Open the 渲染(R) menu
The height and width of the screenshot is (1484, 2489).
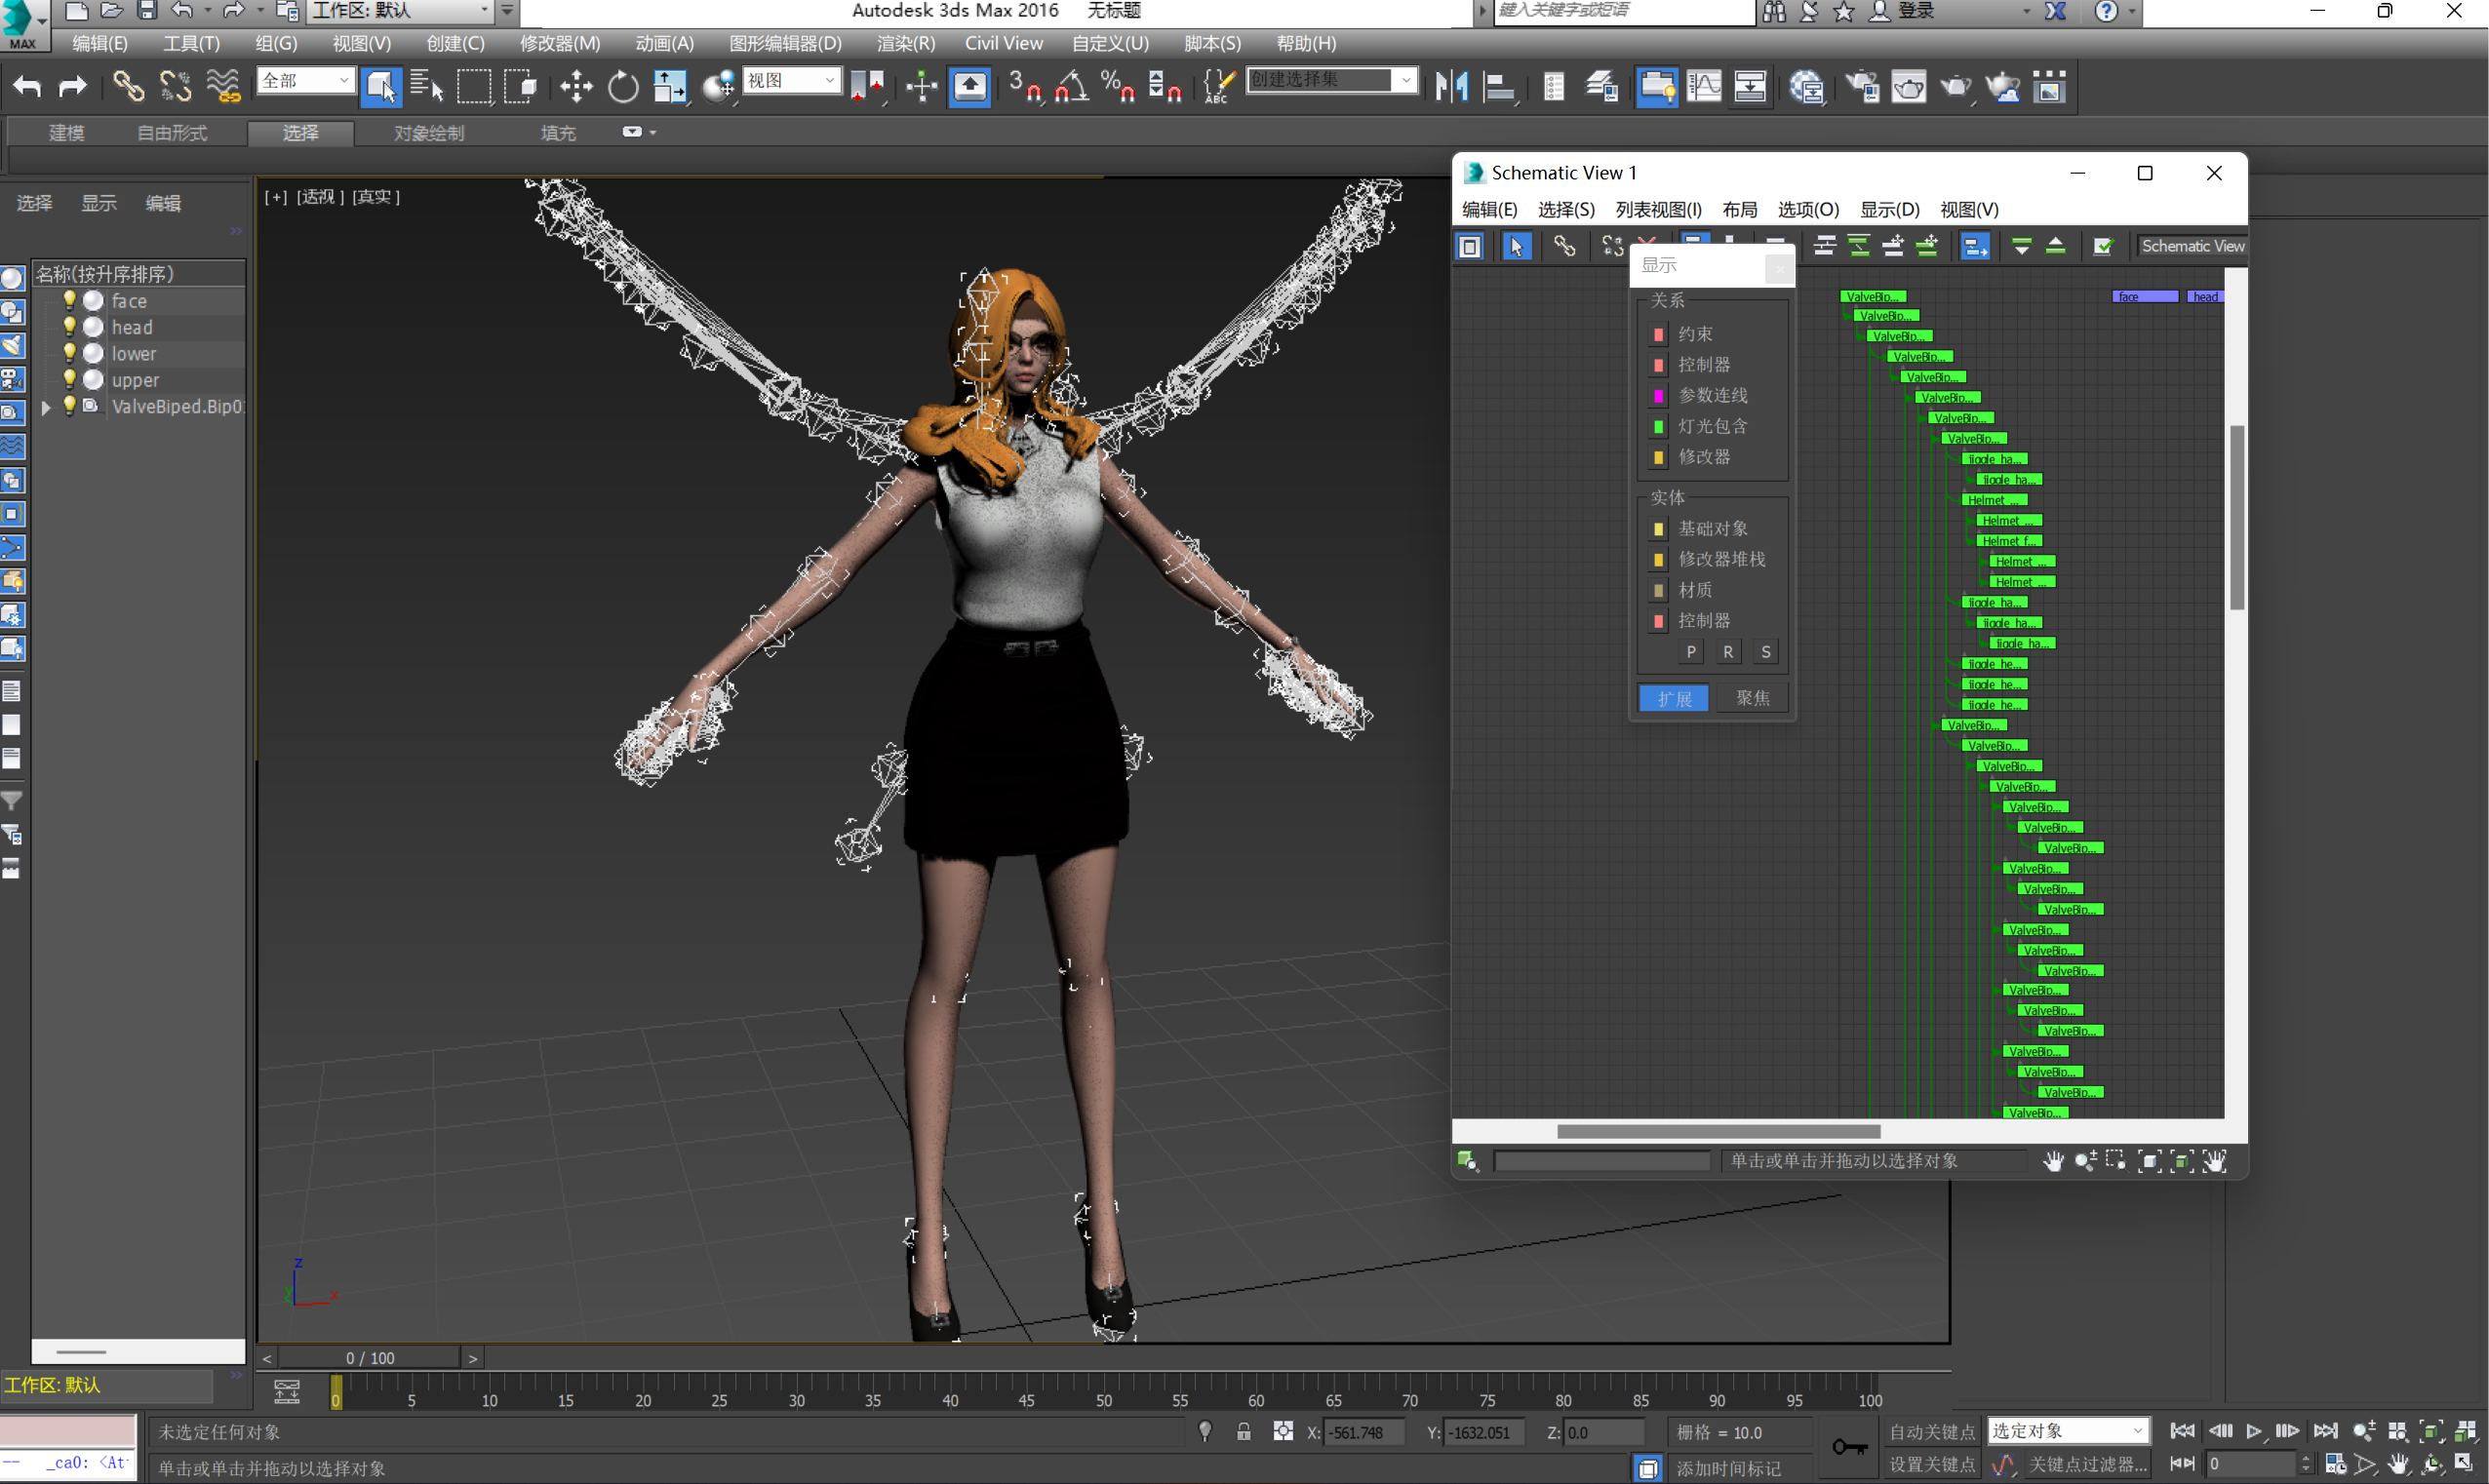click(x=905, y=43)
